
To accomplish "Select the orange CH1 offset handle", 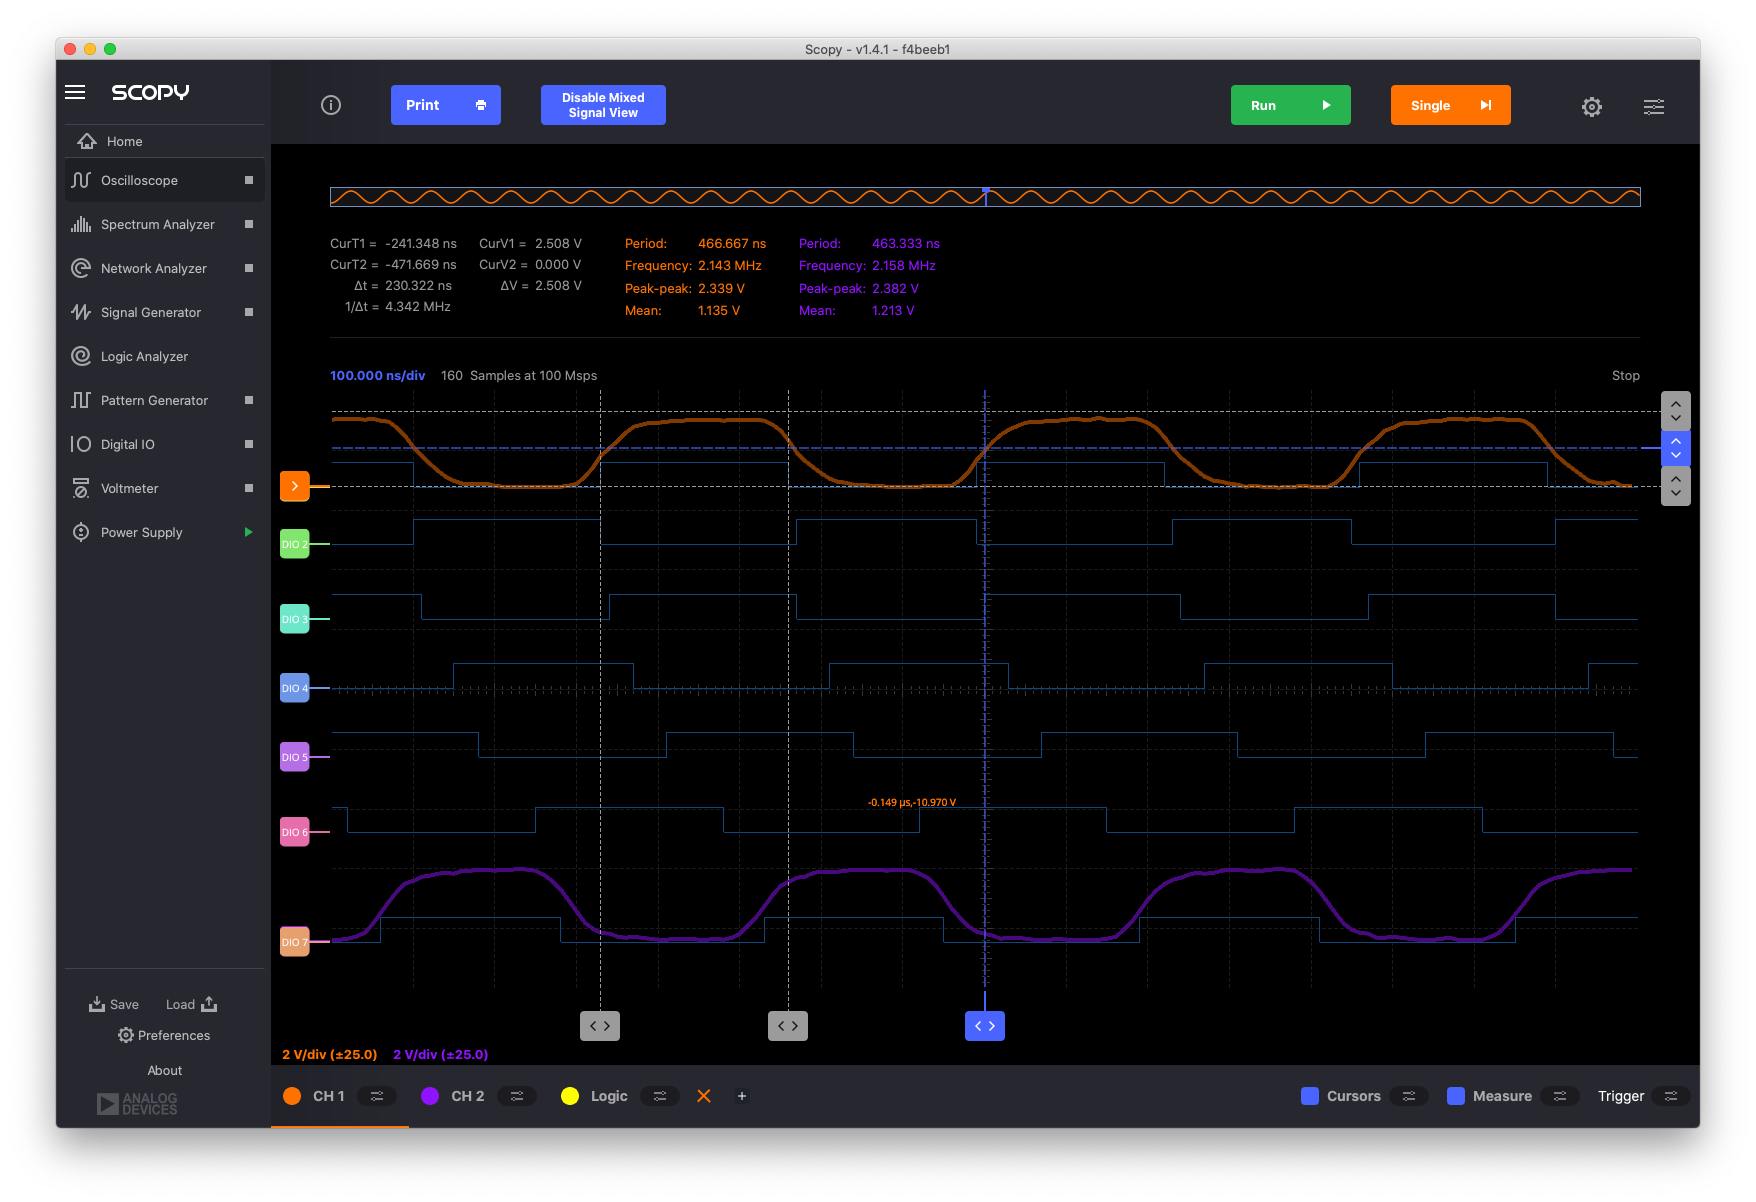I will pos(294,486).
